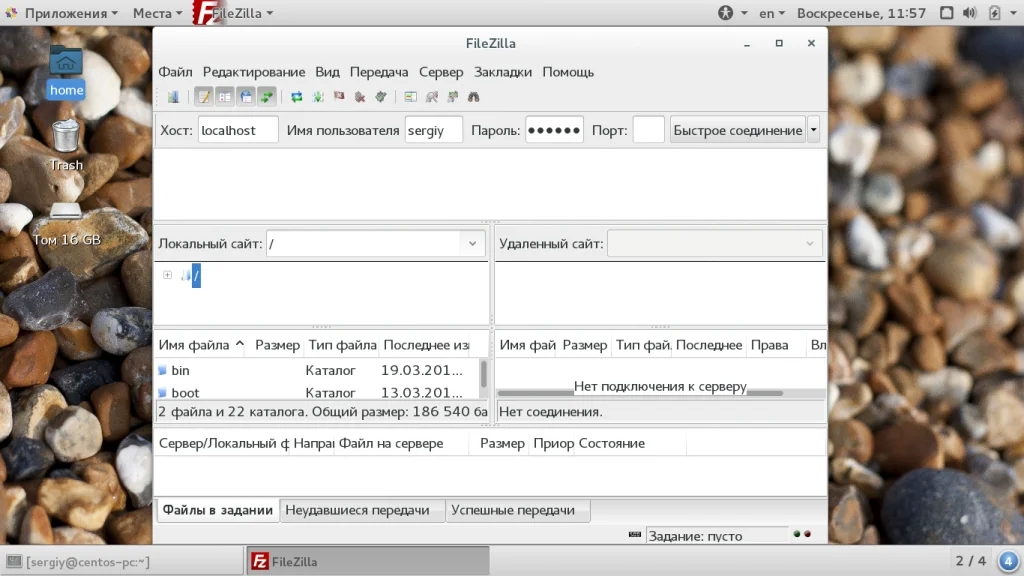1024x576 pixels.
Task: Open the Редактирование menu
Action: coord(253,72)
